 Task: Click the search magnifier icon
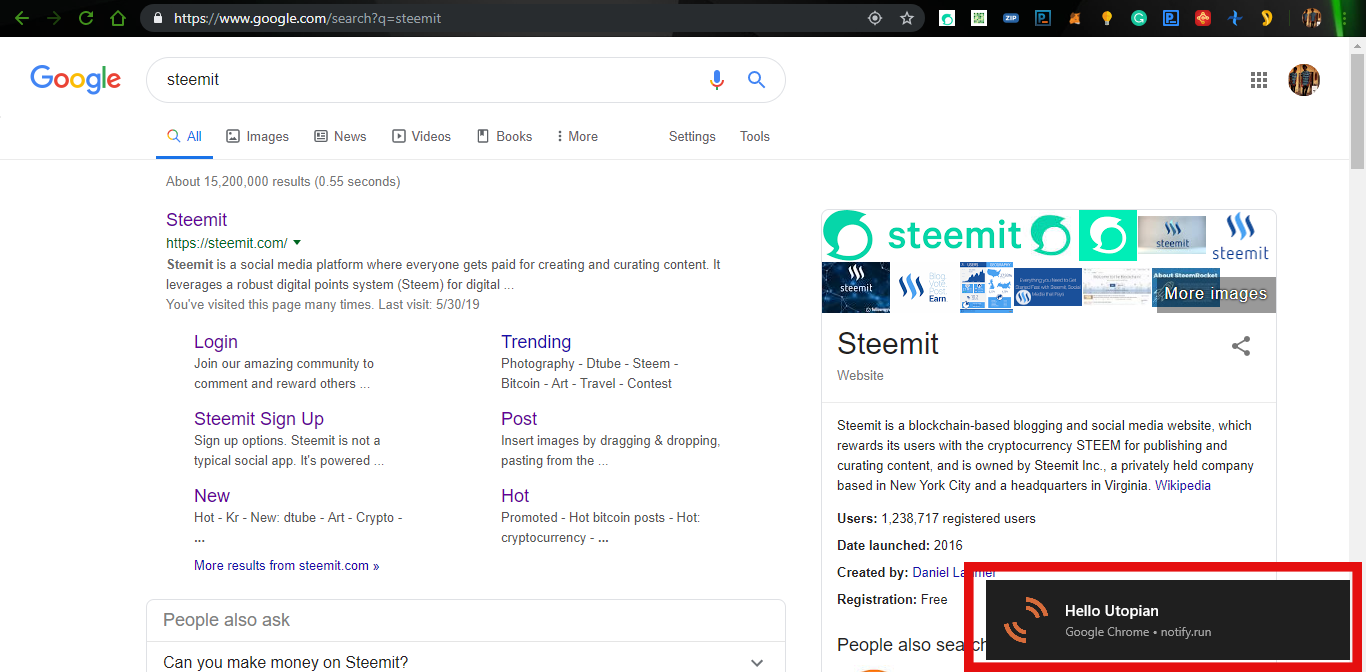[756, 79]
